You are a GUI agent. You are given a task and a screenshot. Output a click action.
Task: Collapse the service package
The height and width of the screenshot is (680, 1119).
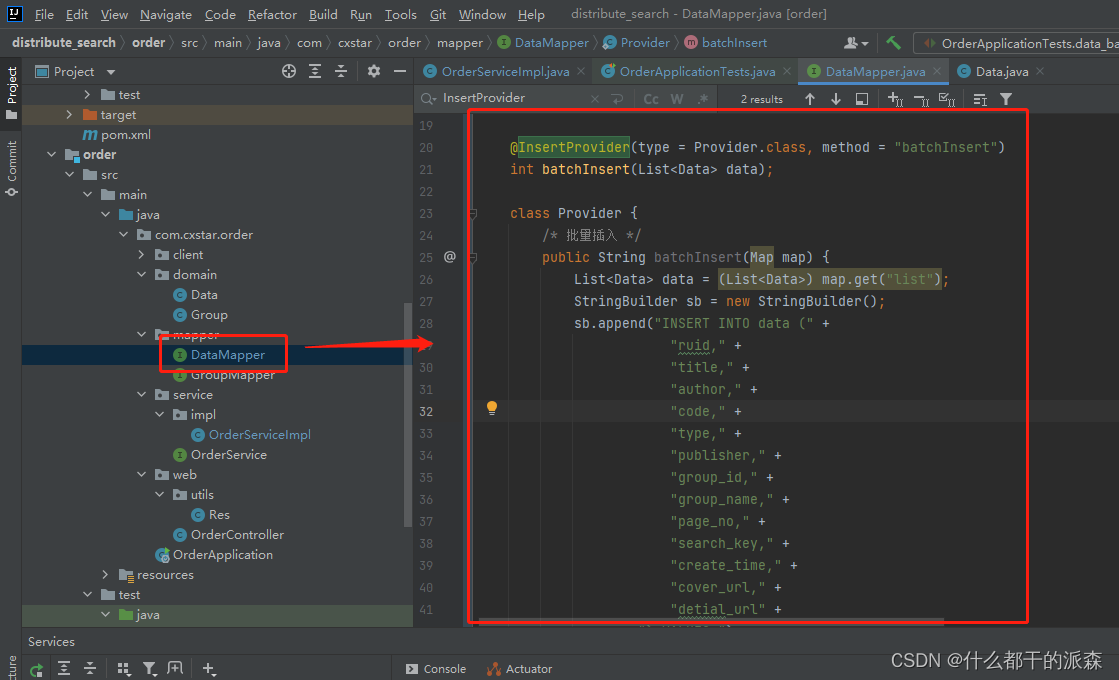(x=141, y=395)
